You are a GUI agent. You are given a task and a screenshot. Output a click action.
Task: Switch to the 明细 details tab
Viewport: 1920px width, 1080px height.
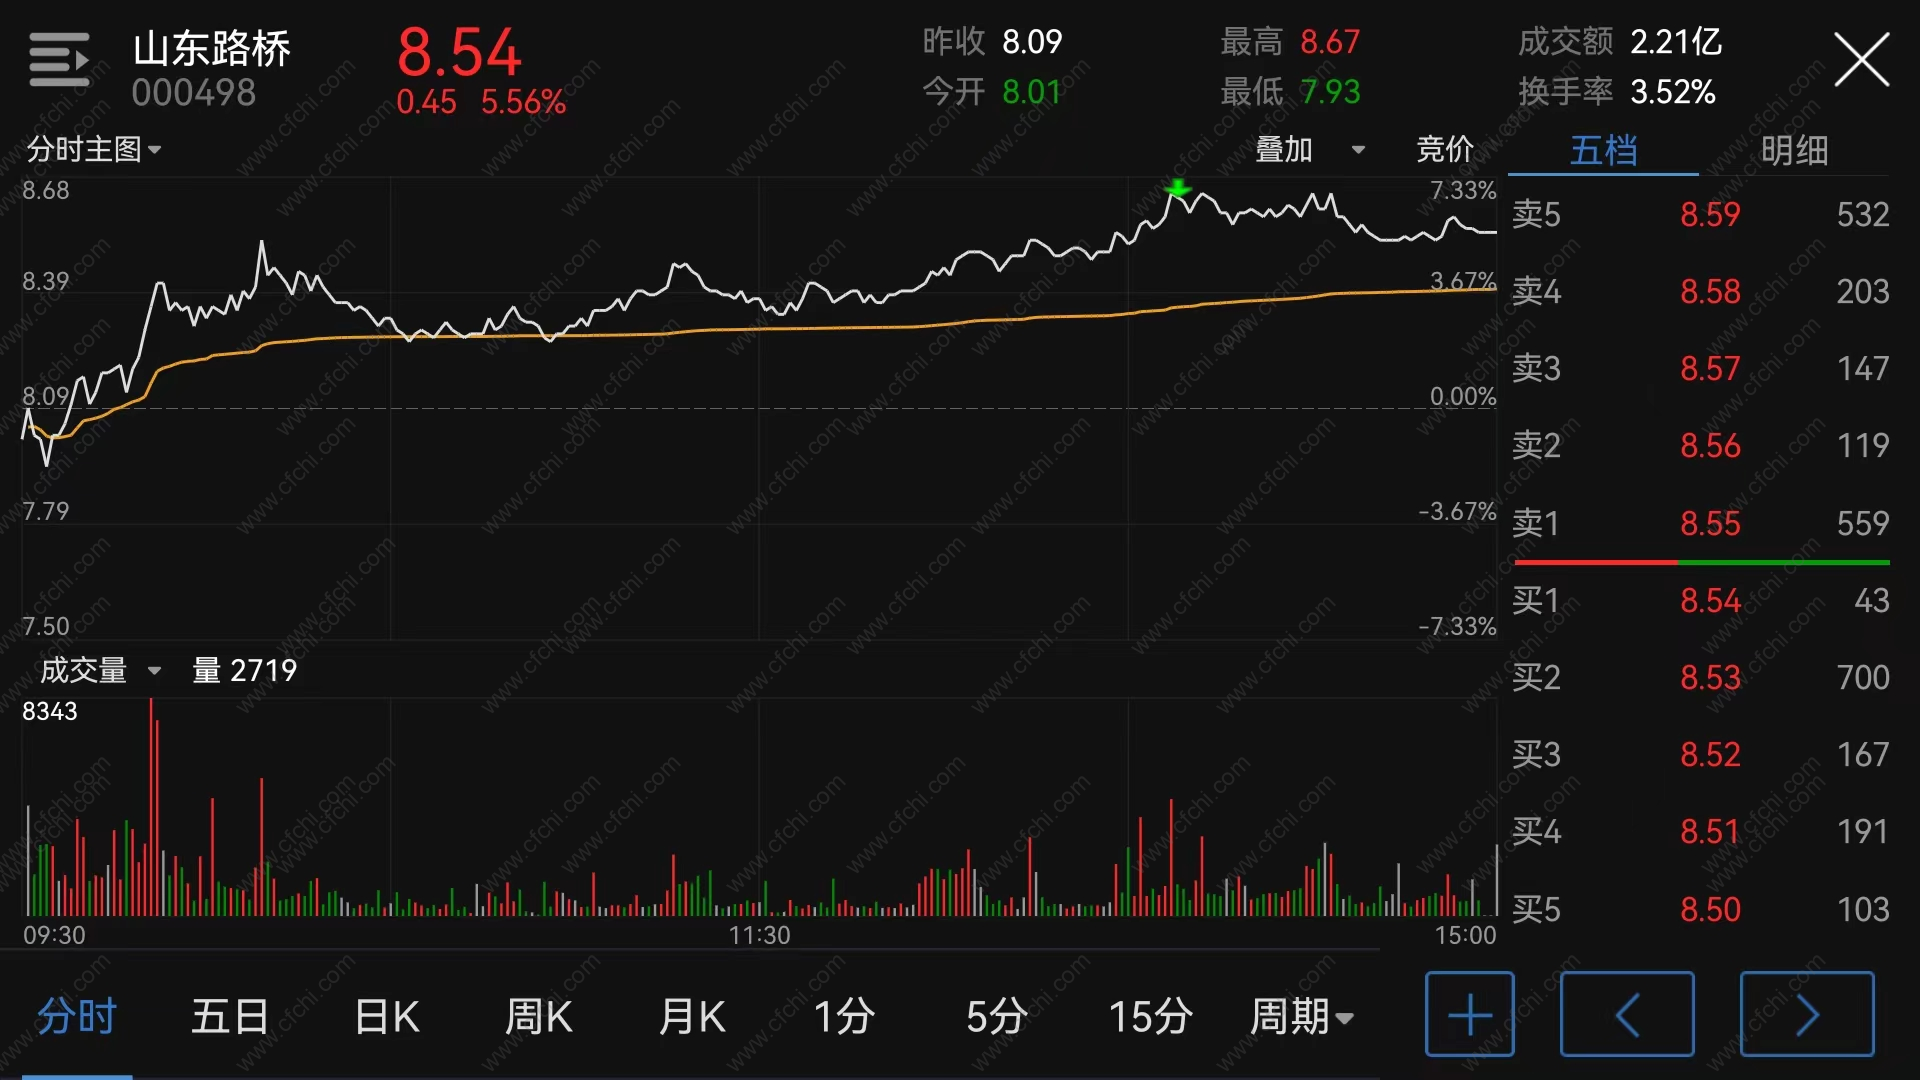pos(1794,151)
